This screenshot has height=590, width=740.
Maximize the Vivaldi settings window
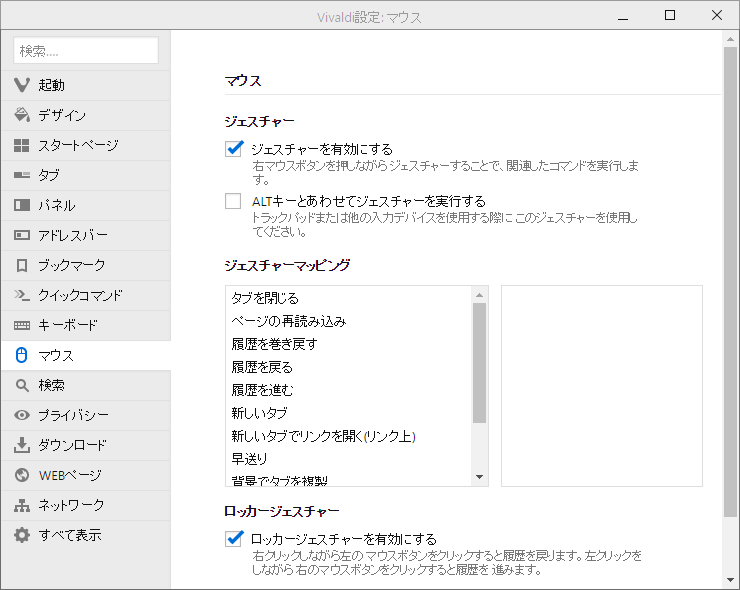pos(670,16)
